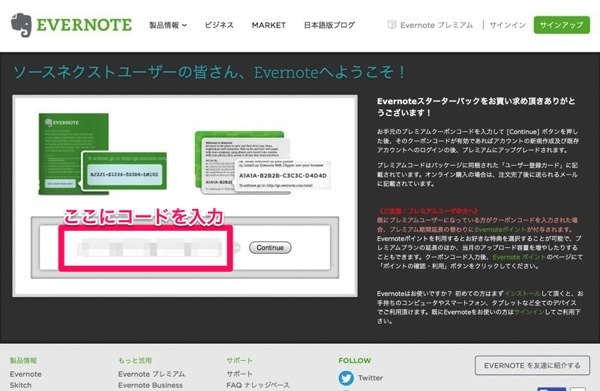Open the Evernoteポイント link in red notice
This screenshot has width=600, height=391.
(x=501, y=230)
